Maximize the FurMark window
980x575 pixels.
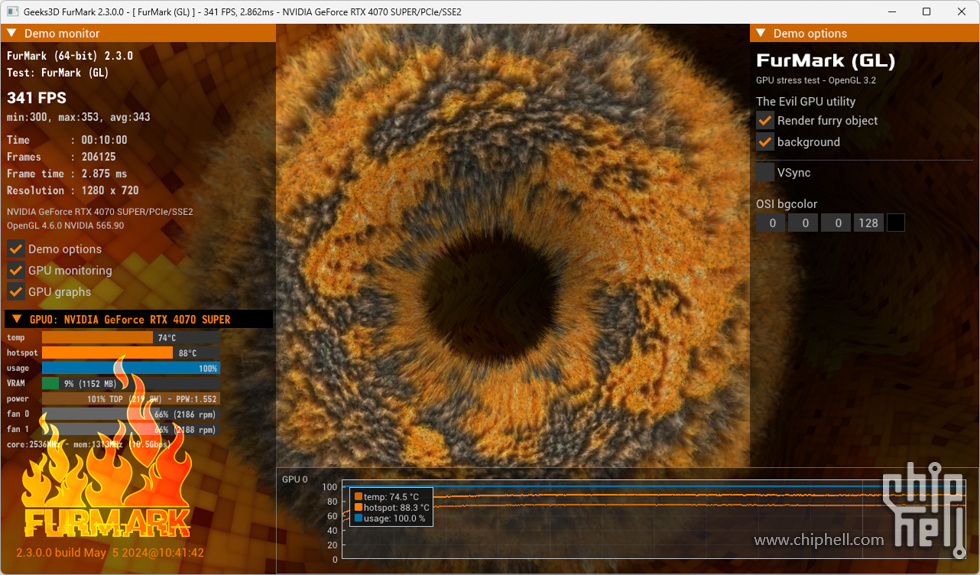[926, 12]
